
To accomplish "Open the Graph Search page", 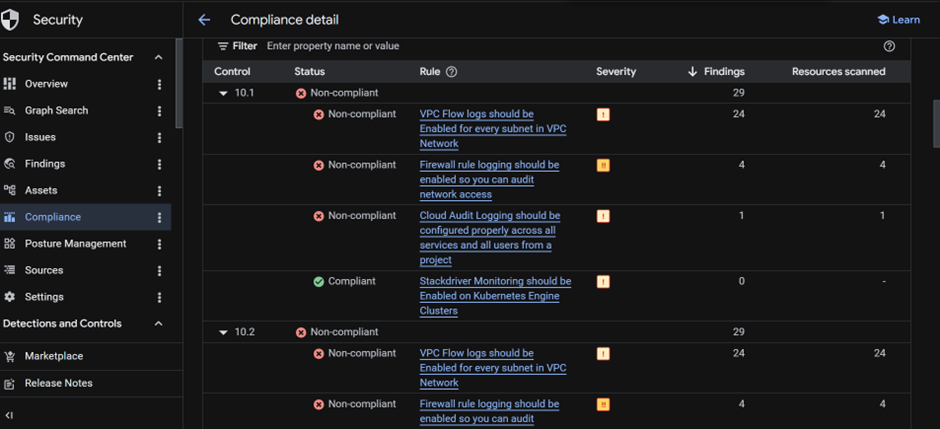I will pyautogui.click(x=56, y=111).
